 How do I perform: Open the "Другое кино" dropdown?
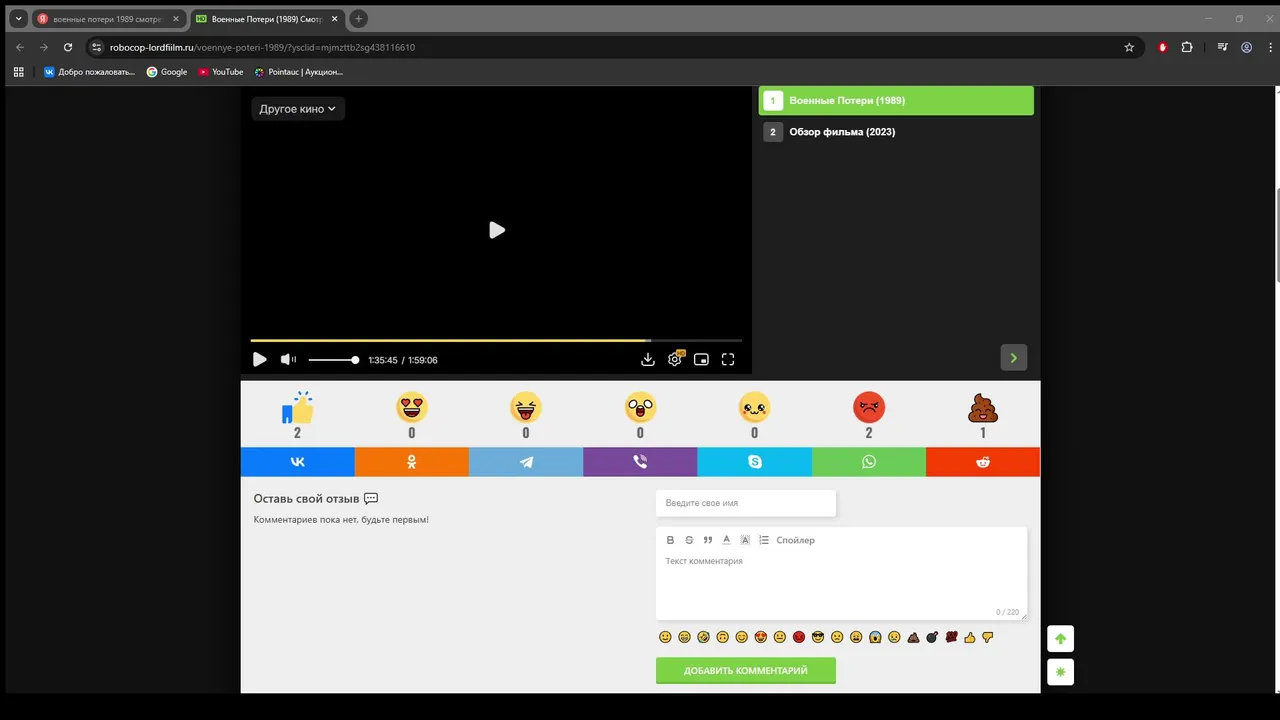point(298,109)
